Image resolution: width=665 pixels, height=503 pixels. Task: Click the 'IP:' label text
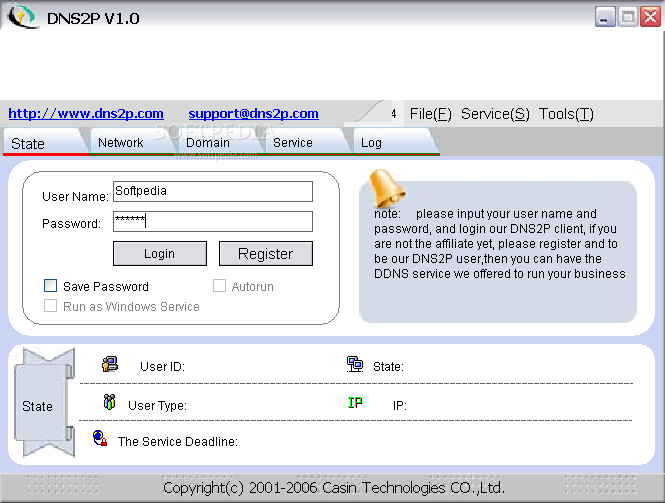tap(400, 405)
